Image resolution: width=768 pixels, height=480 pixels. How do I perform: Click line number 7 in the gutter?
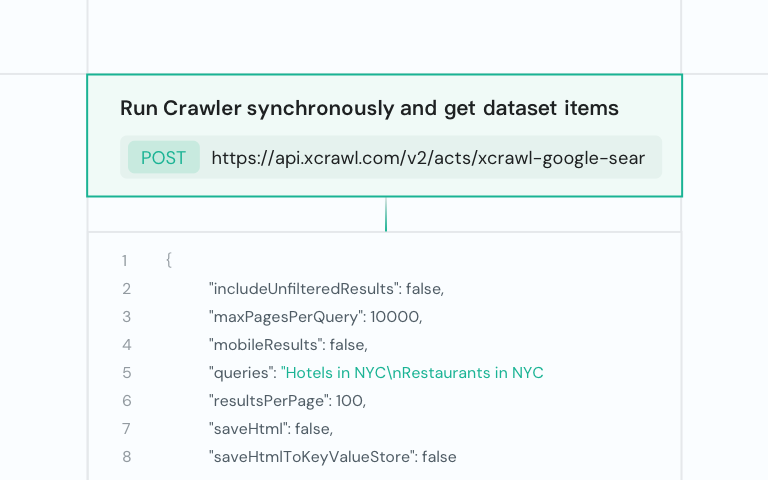(126, 429)
